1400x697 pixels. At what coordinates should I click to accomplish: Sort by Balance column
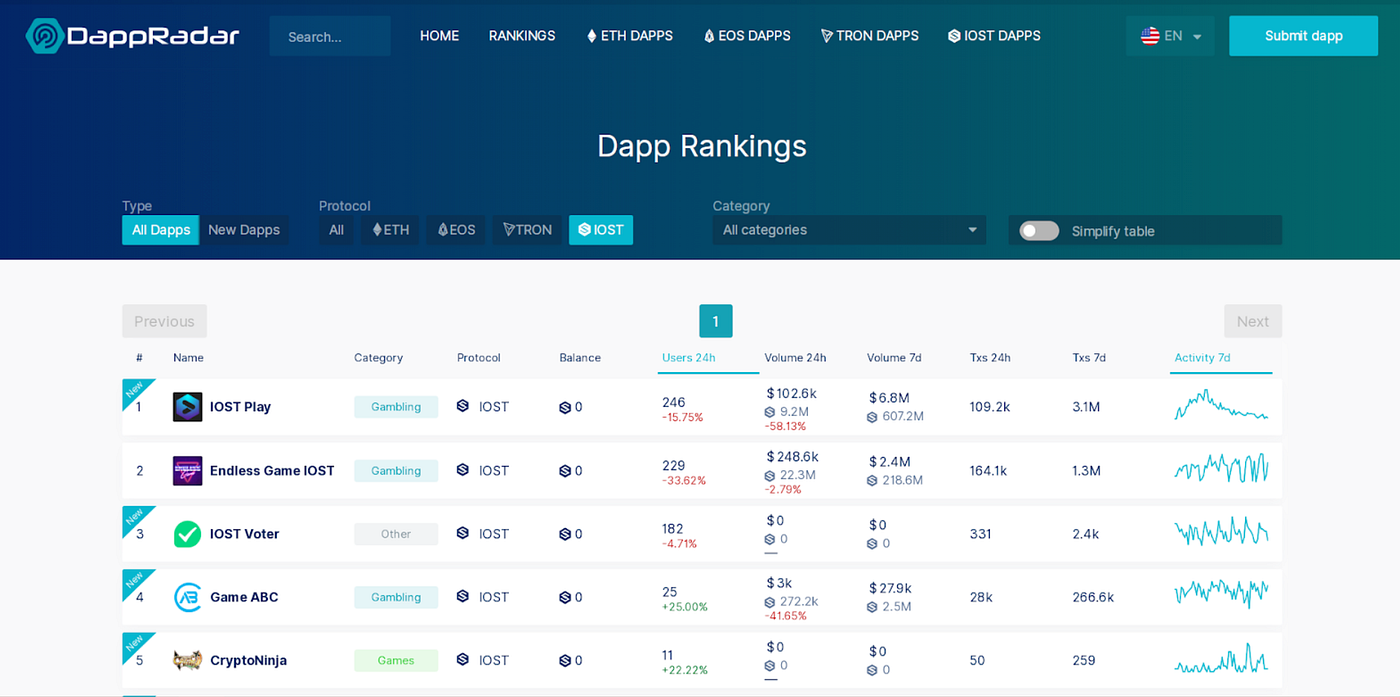coord(580,358)
